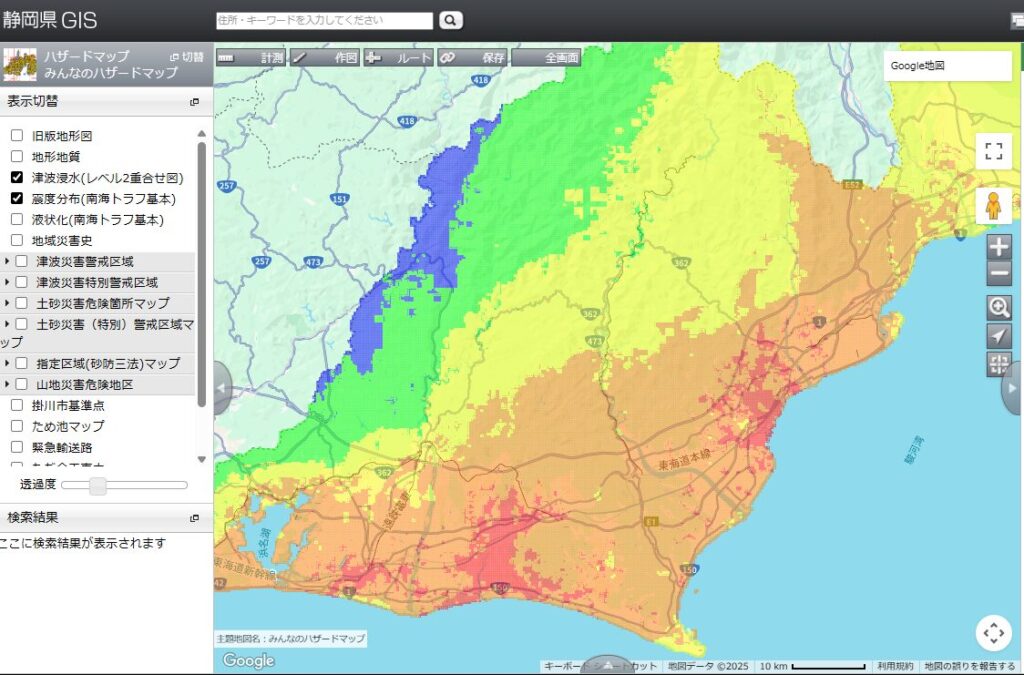Check the 山地災害危険地区 checkbox

pyautogui.click(x=22, y=384)
